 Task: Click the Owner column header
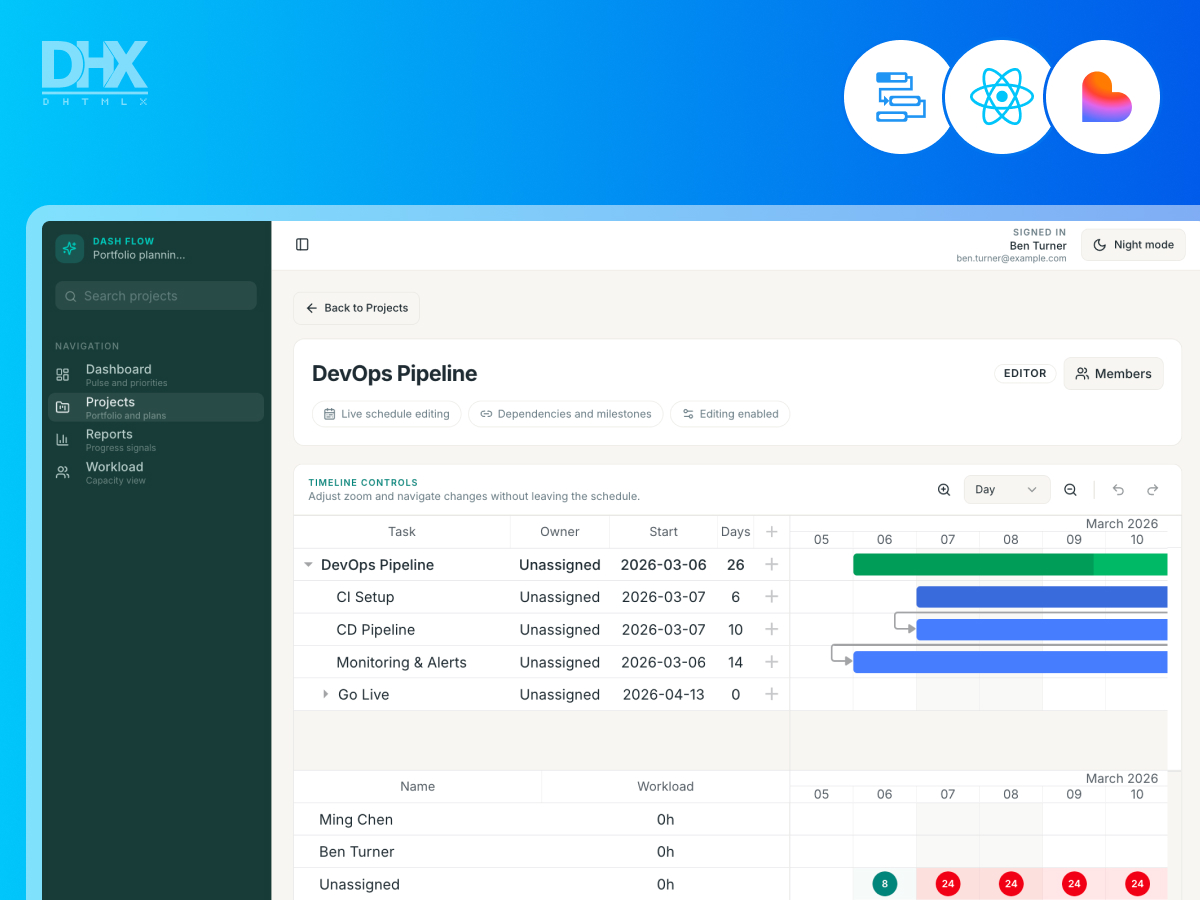(560, 532)
